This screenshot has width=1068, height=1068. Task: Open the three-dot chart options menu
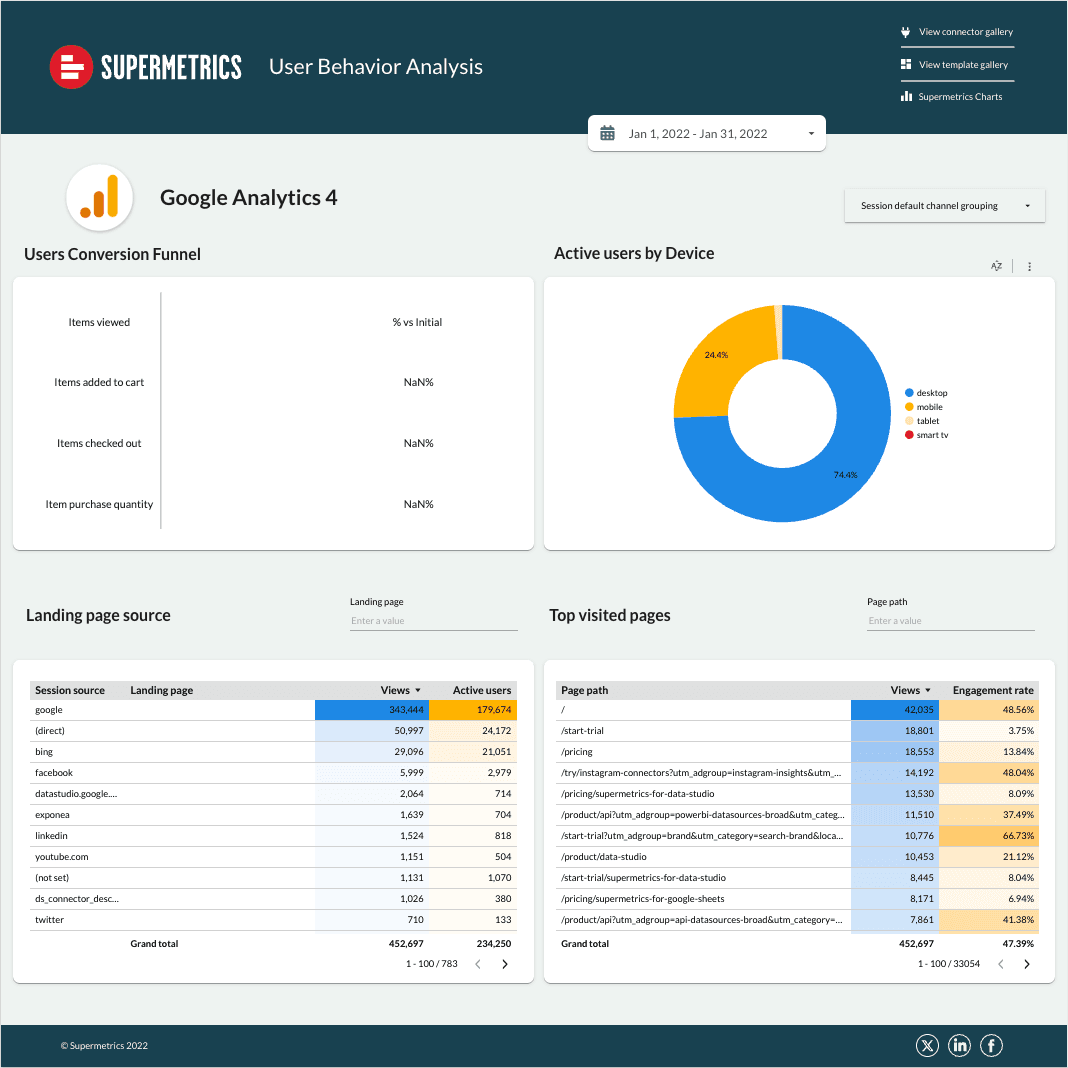coord(1029,267)
